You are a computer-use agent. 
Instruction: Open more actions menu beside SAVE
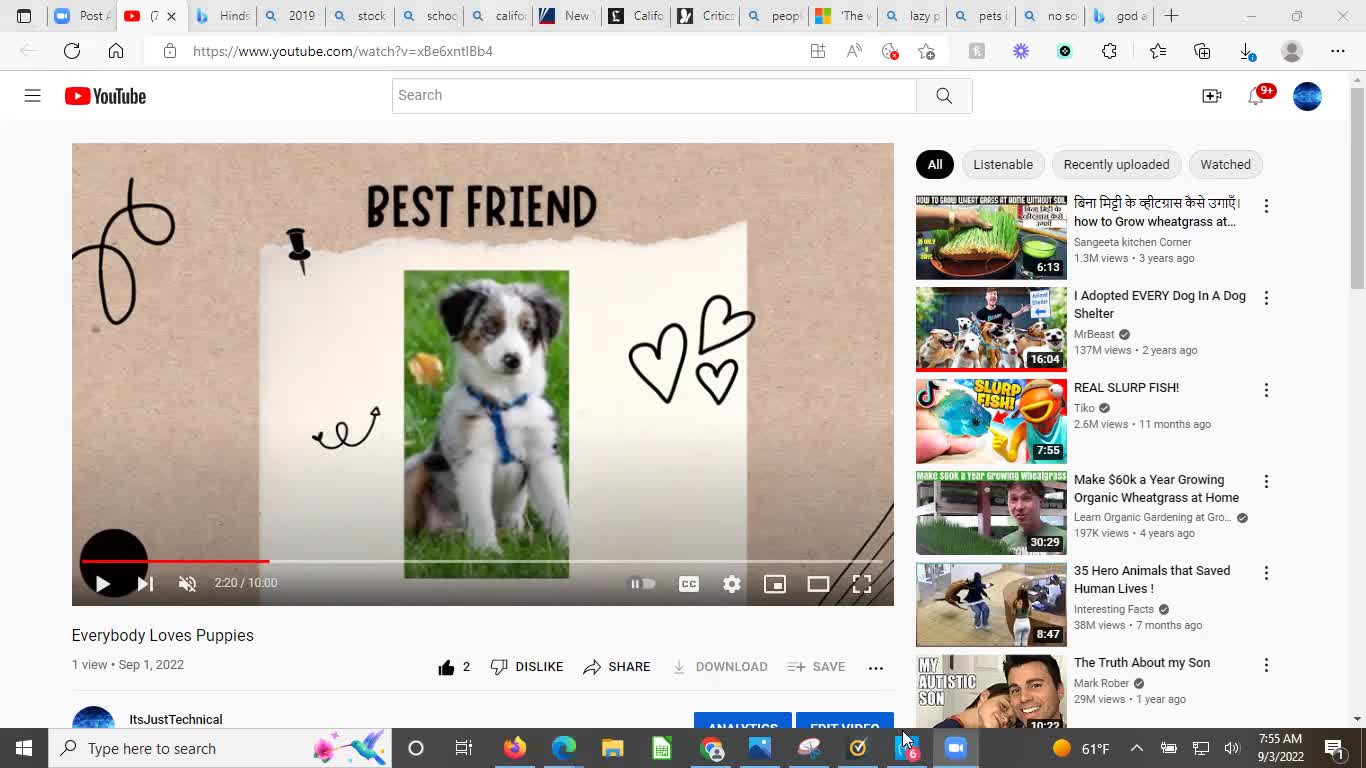(876, 668)
